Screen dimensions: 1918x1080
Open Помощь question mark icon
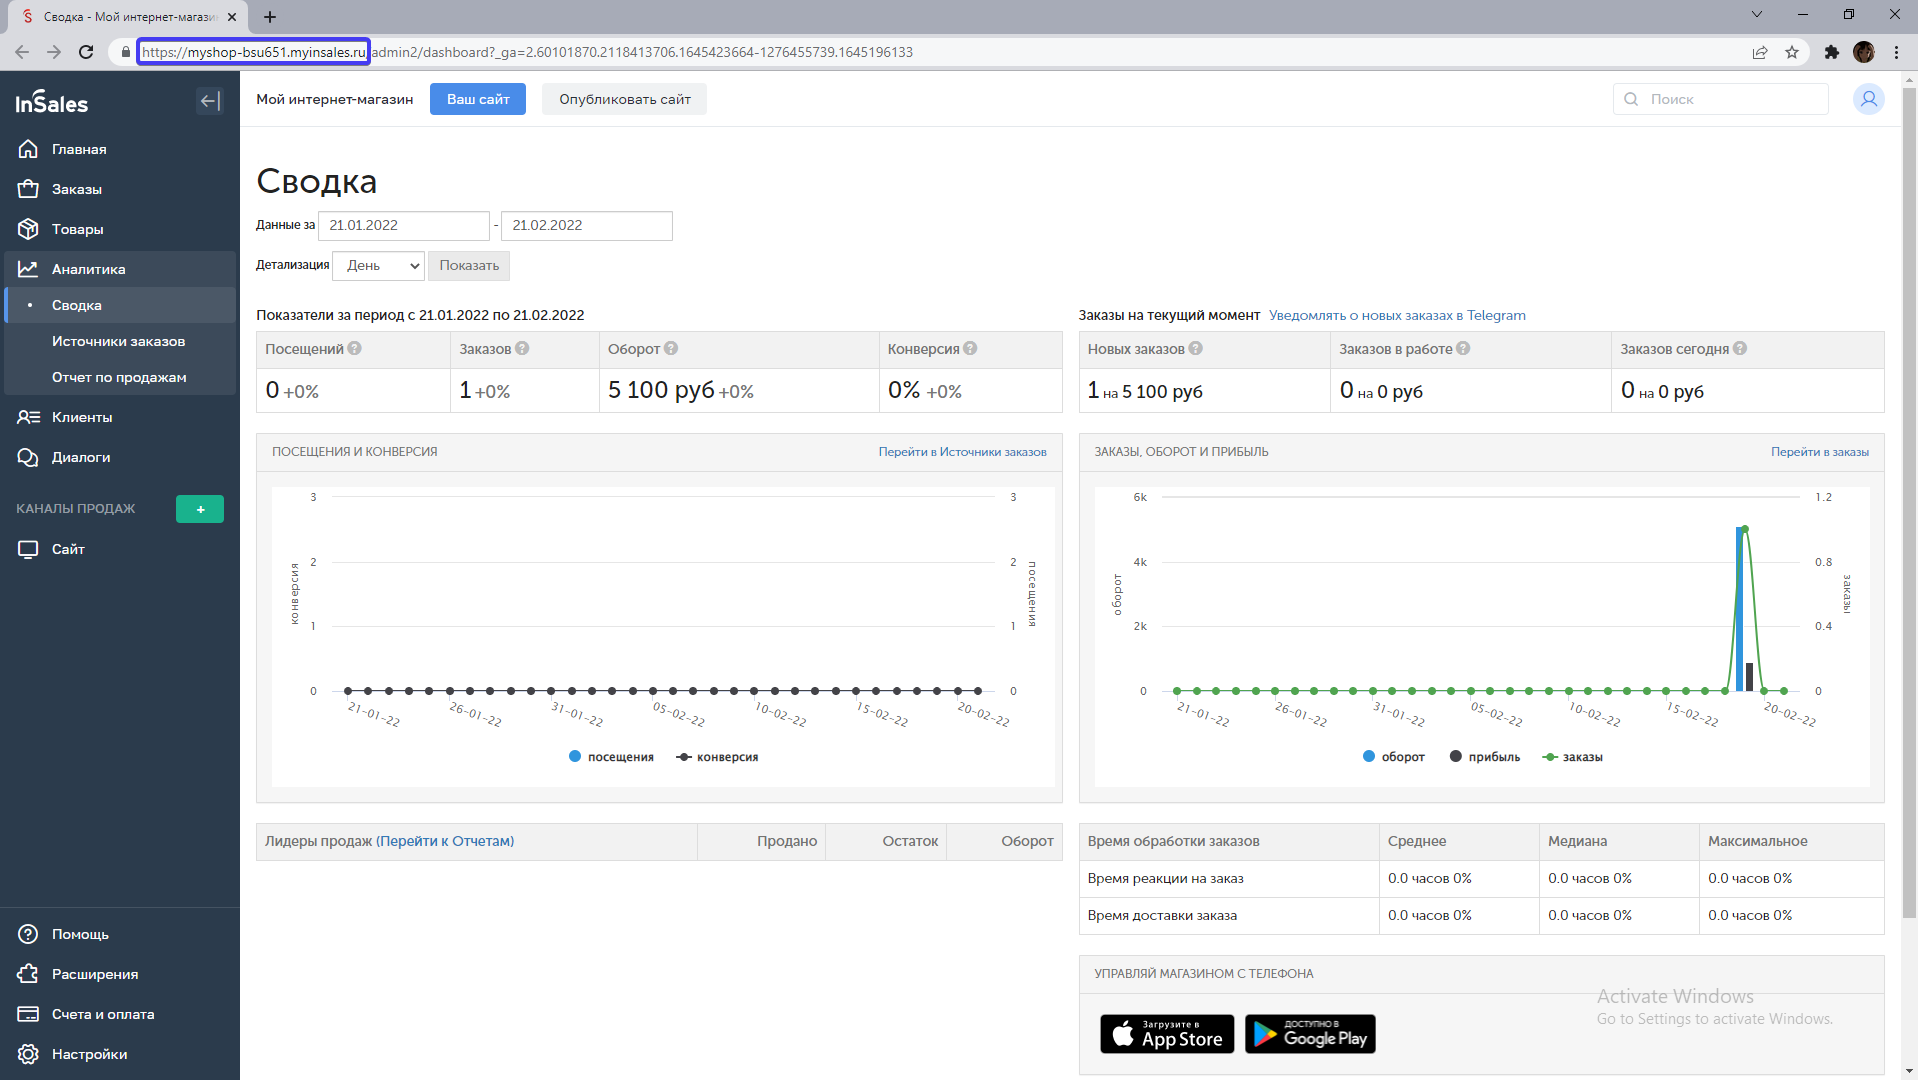(x=28, y=934)
